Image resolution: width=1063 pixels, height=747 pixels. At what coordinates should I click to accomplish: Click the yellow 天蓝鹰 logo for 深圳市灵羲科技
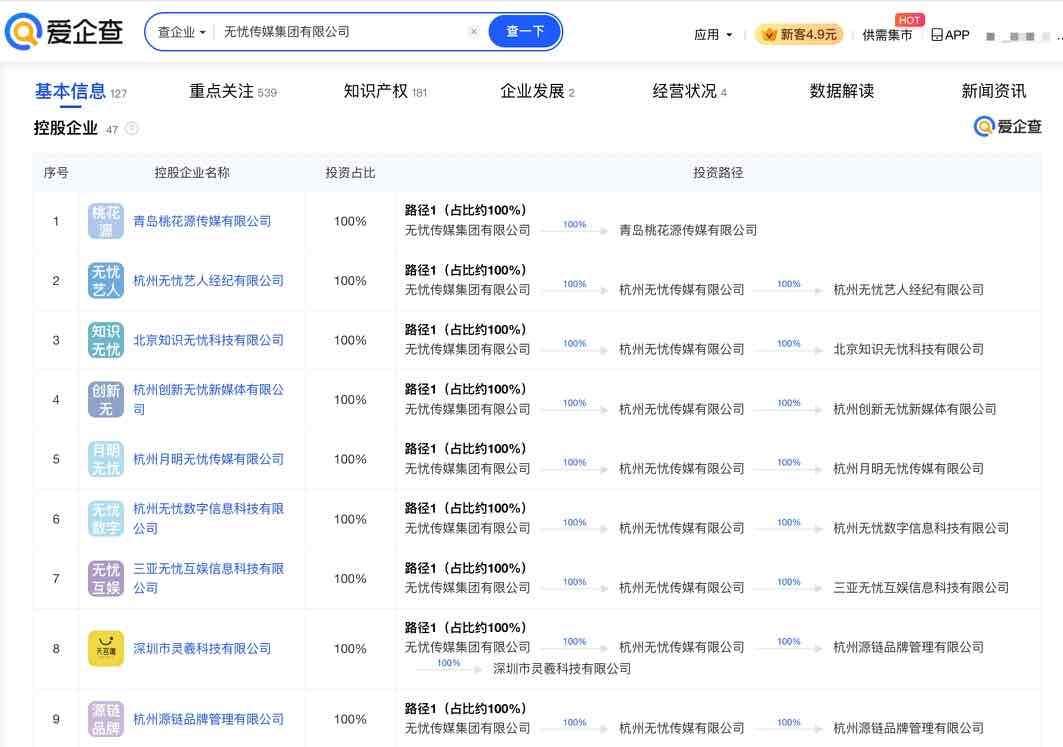pos(106,649)
